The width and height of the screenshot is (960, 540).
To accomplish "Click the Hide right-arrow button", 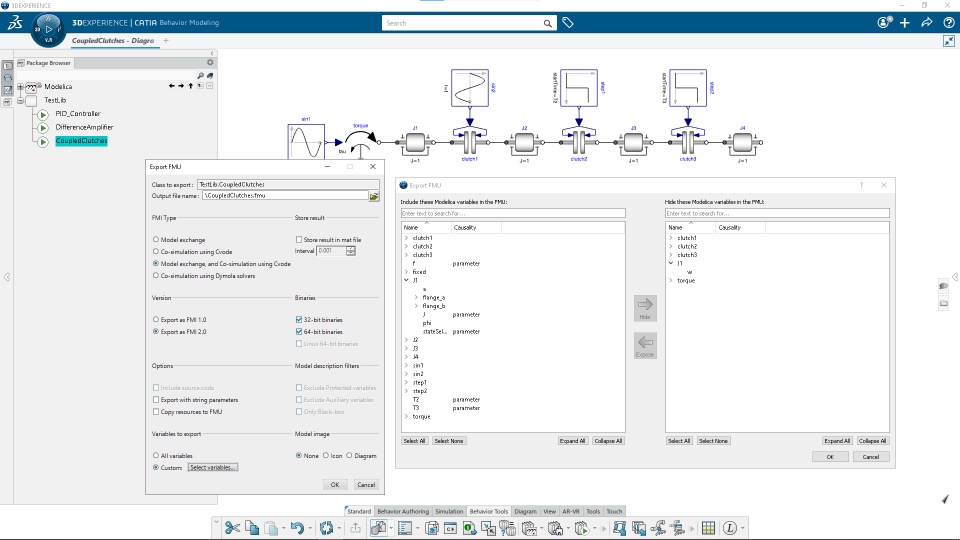I will [645, 308].
